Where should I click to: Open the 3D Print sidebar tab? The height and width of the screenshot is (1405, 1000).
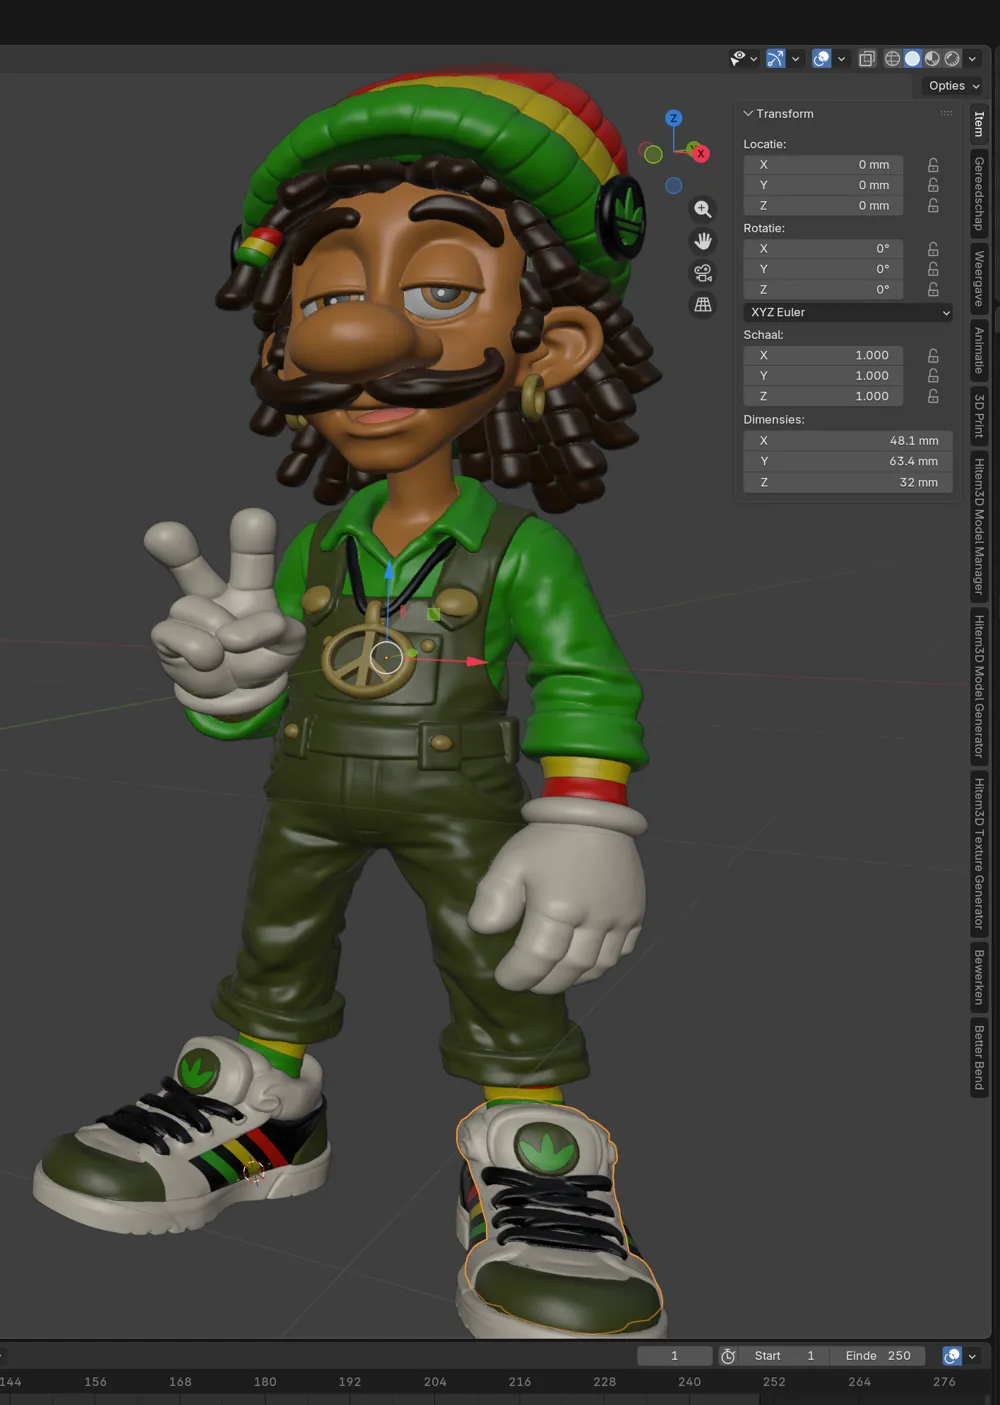pyautogui.click(x=979, y=416)
